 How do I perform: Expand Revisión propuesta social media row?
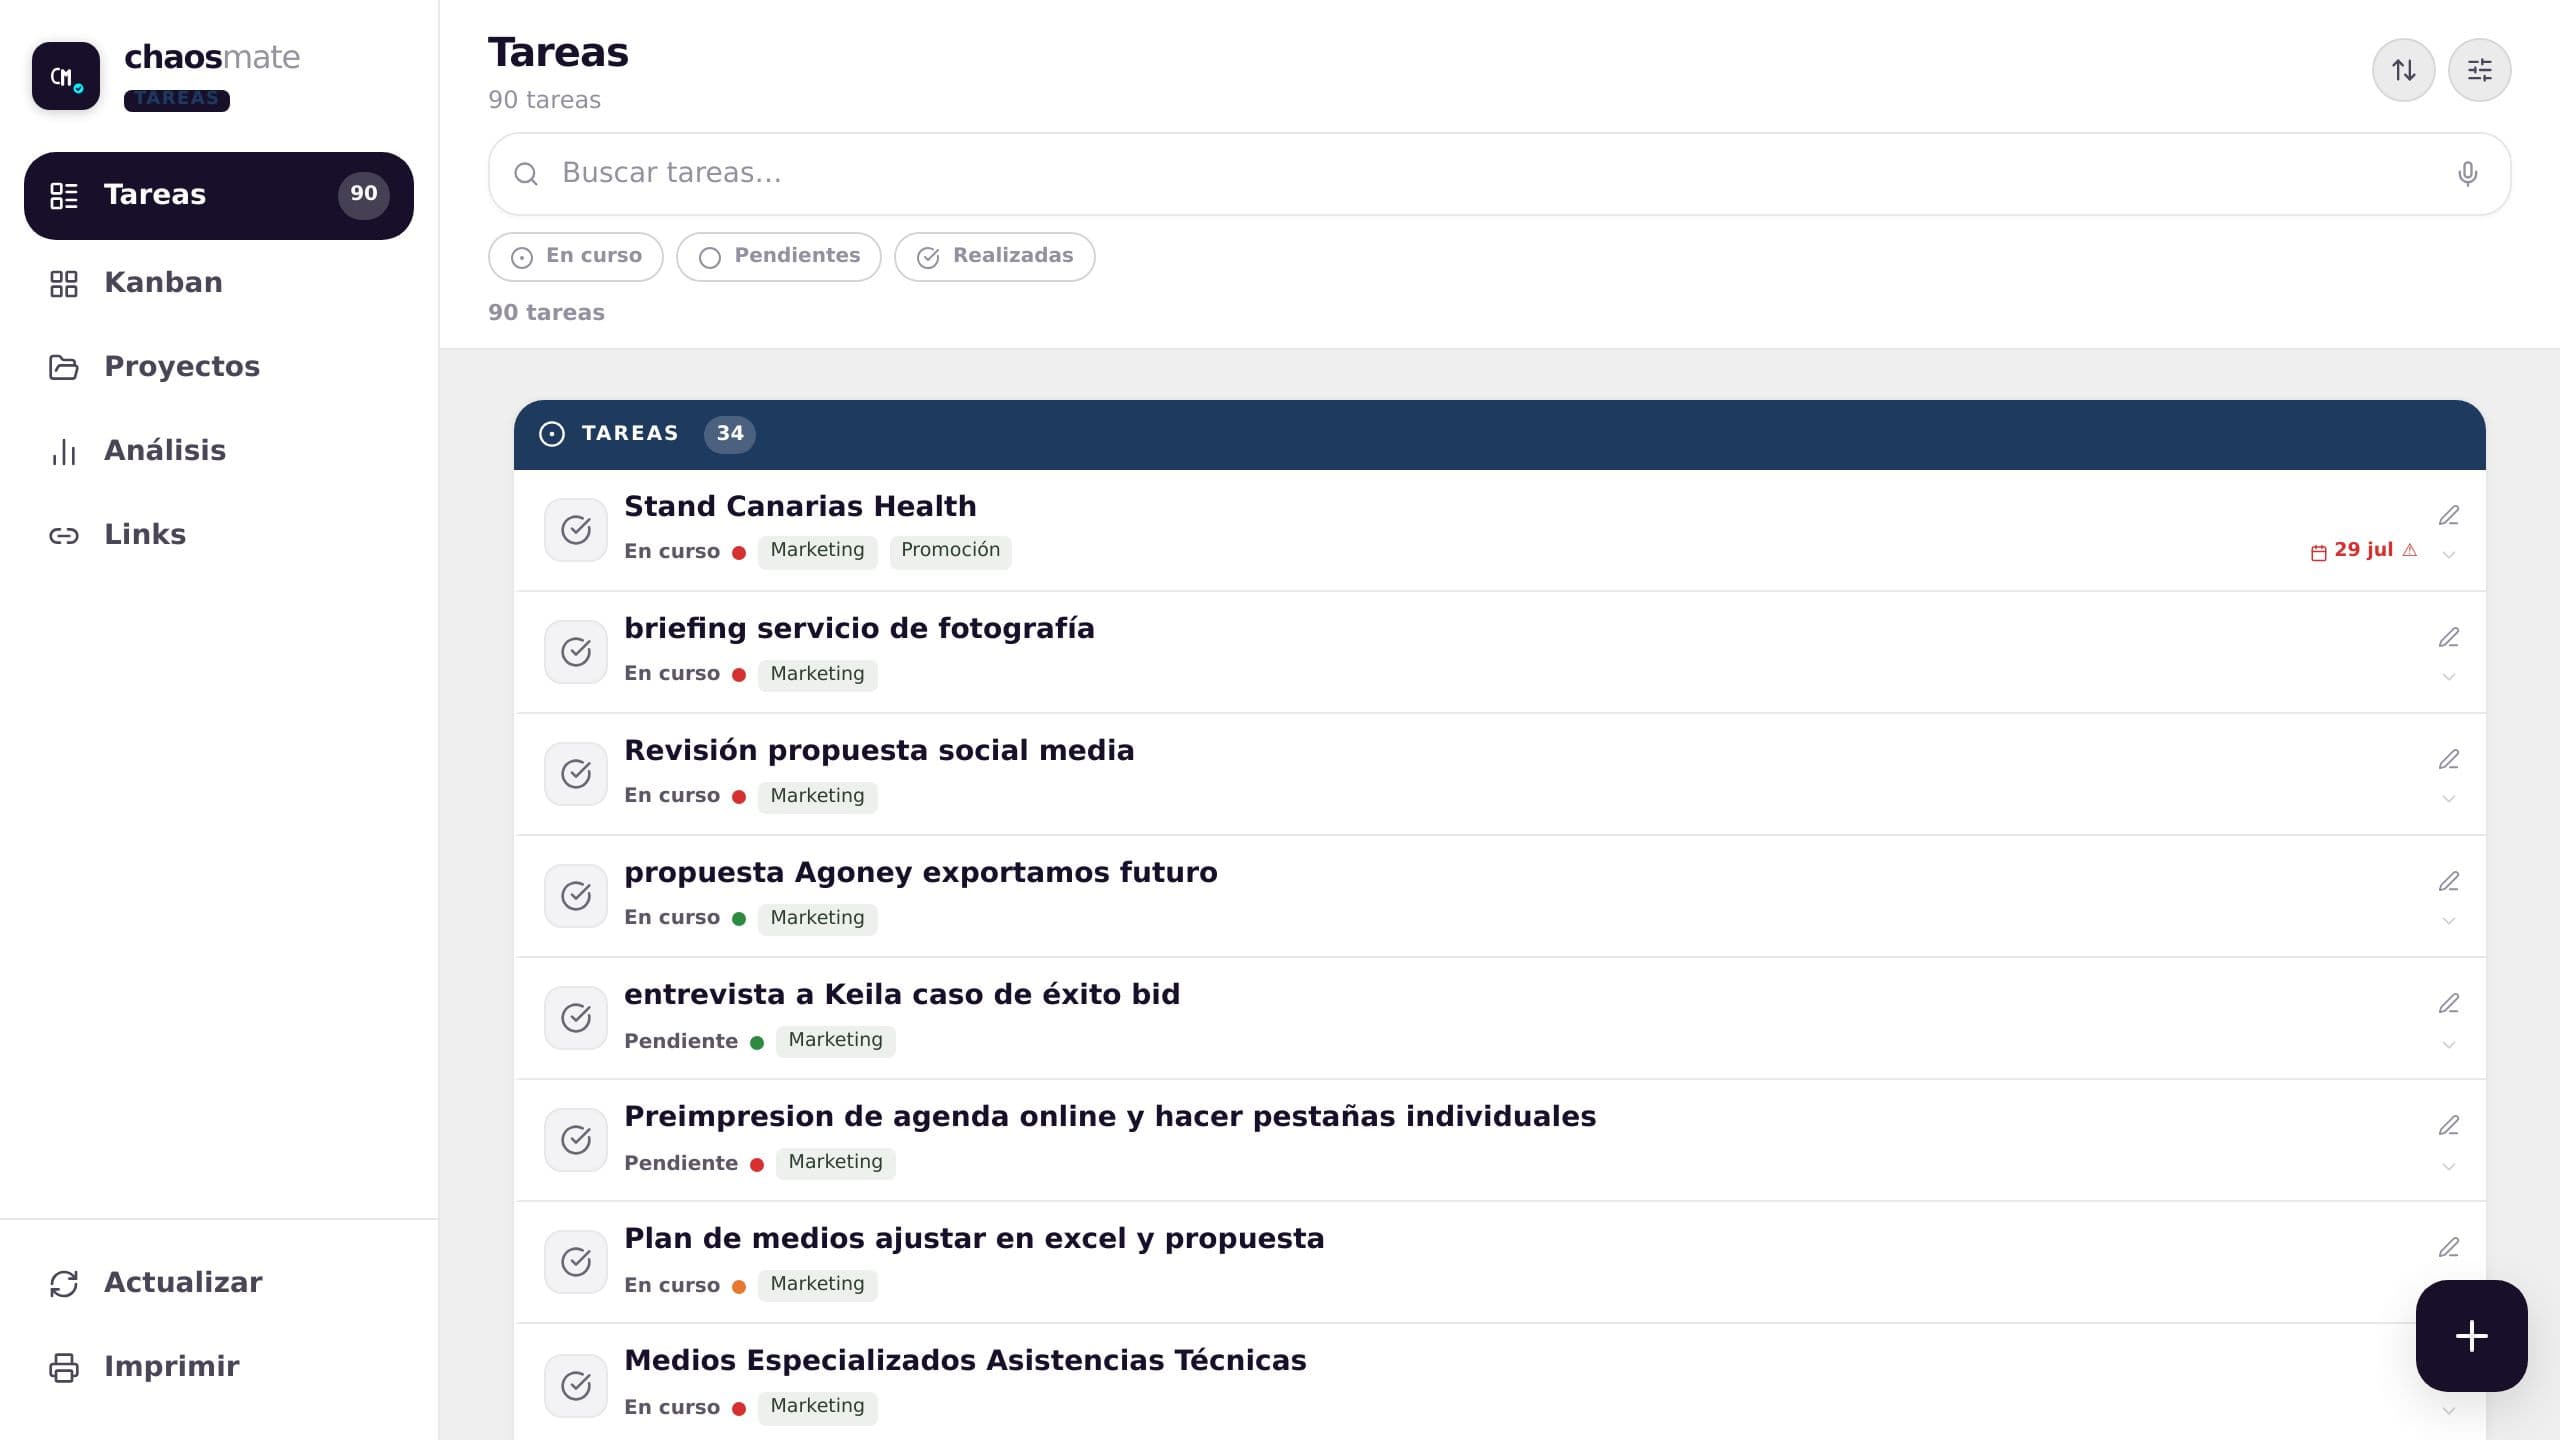click(x=2448, y=799)
